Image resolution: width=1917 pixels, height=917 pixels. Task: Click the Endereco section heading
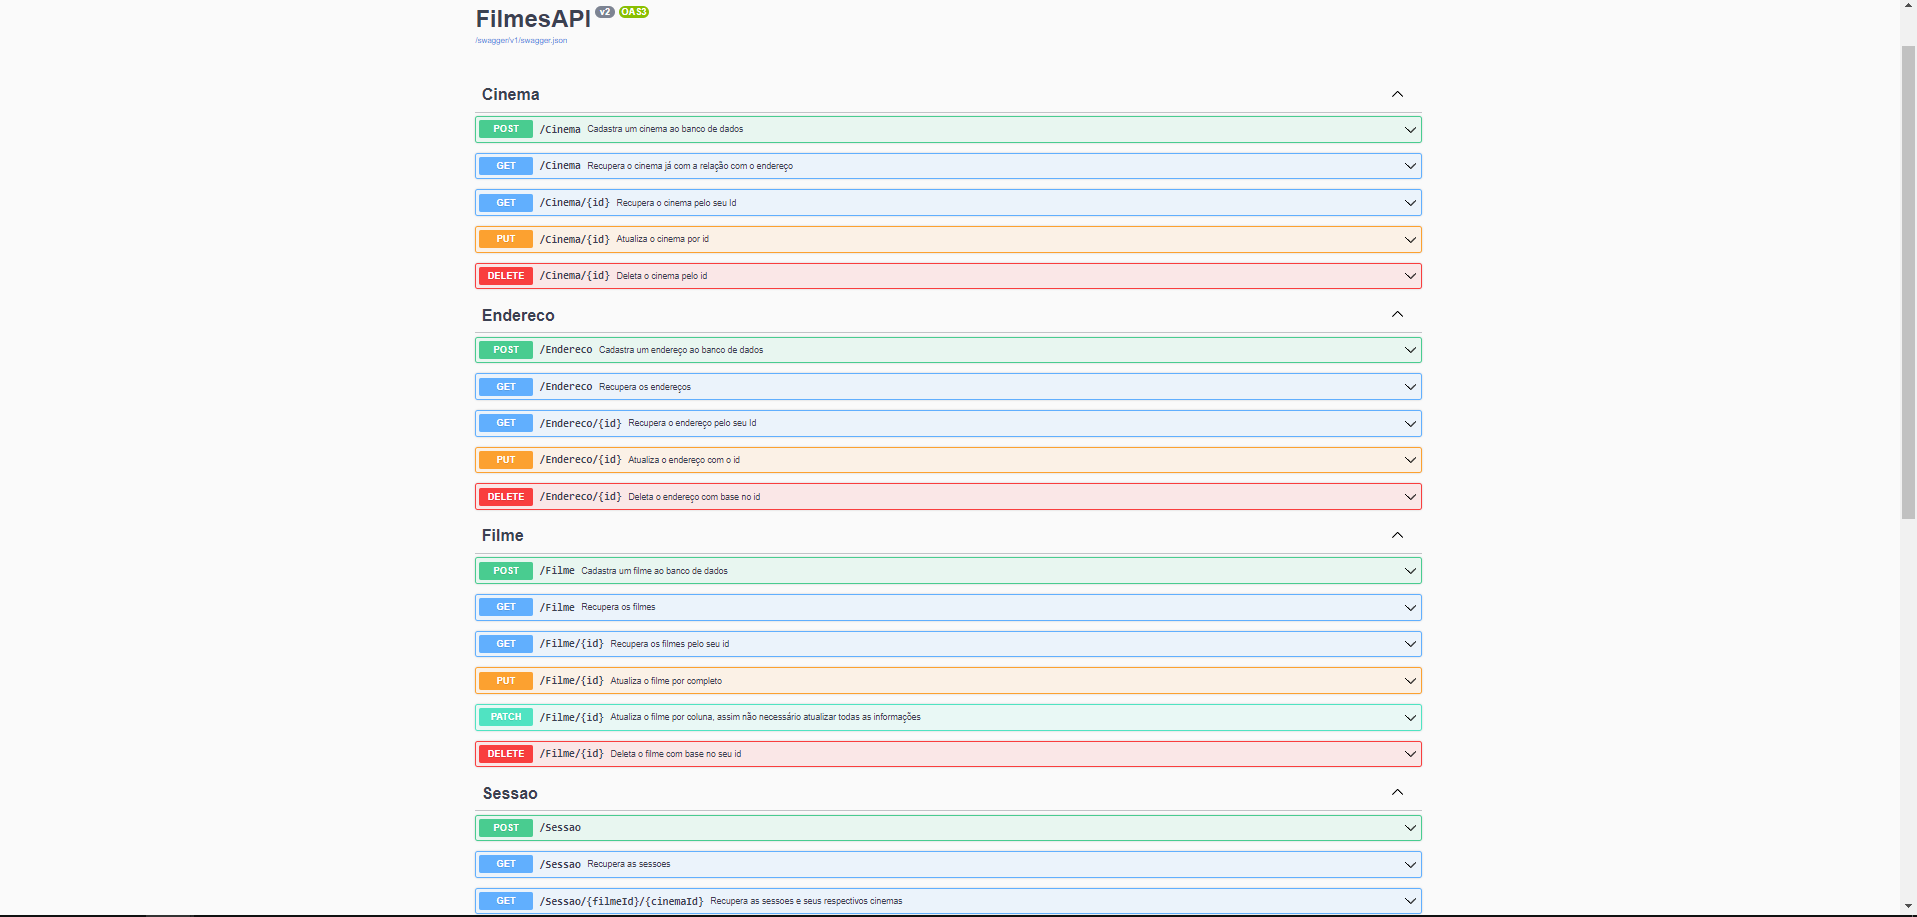518,316
